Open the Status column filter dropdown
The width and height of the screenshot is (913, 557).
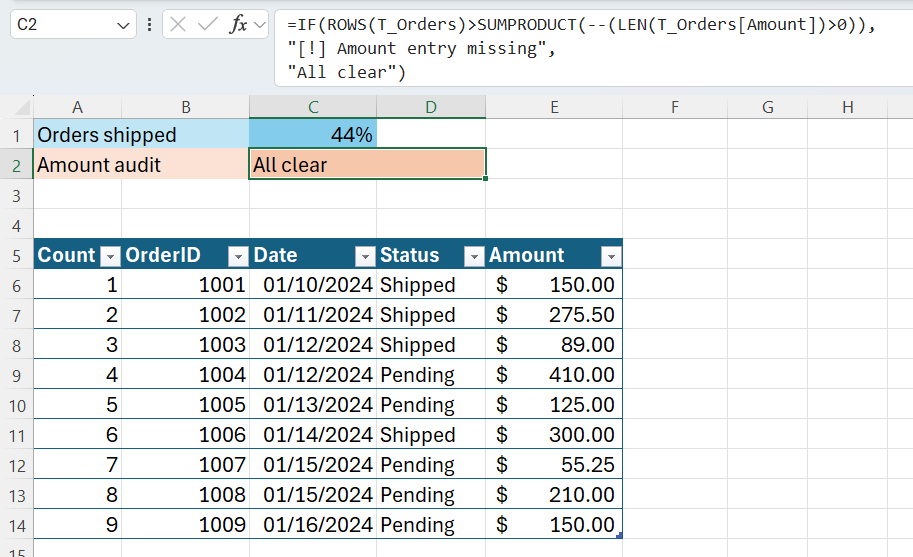click(x=474, y=256)
